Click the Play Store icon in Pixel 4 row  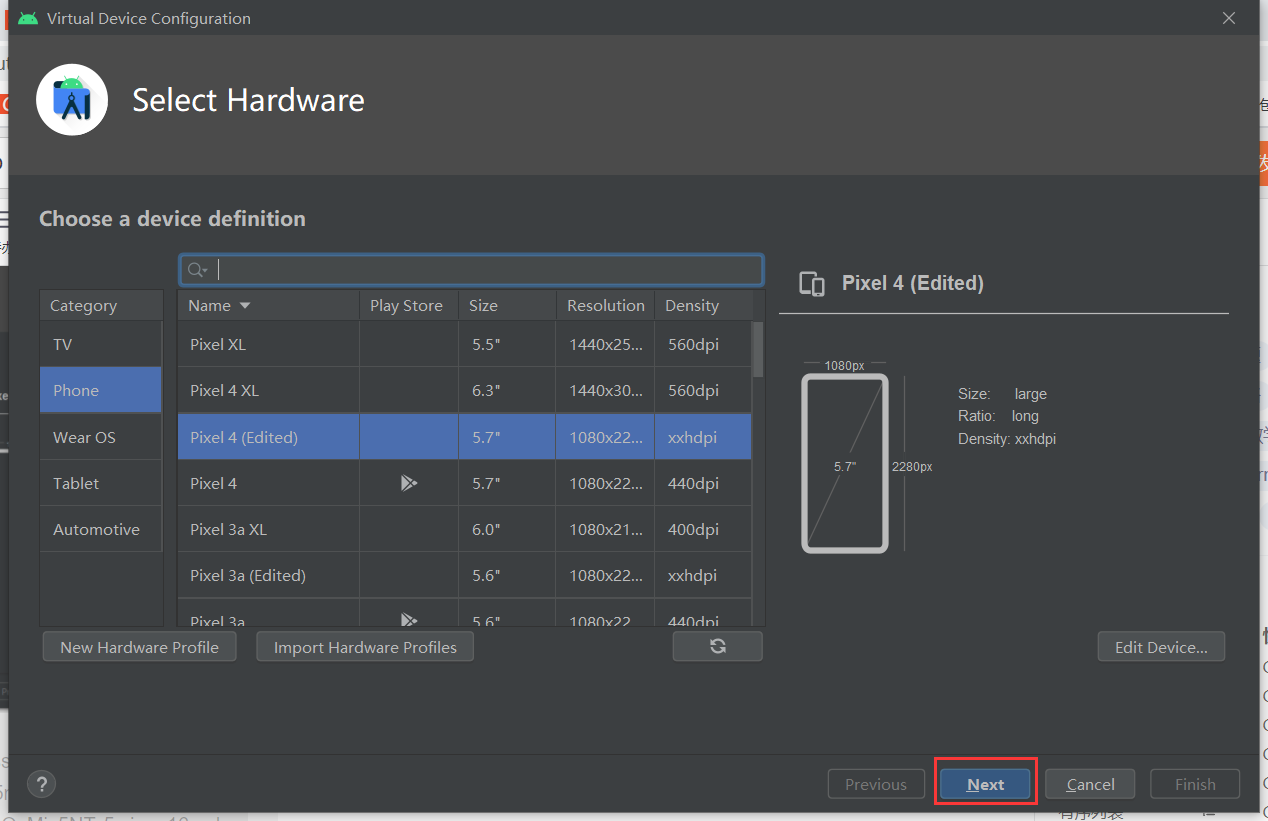[x=408, y=483]
